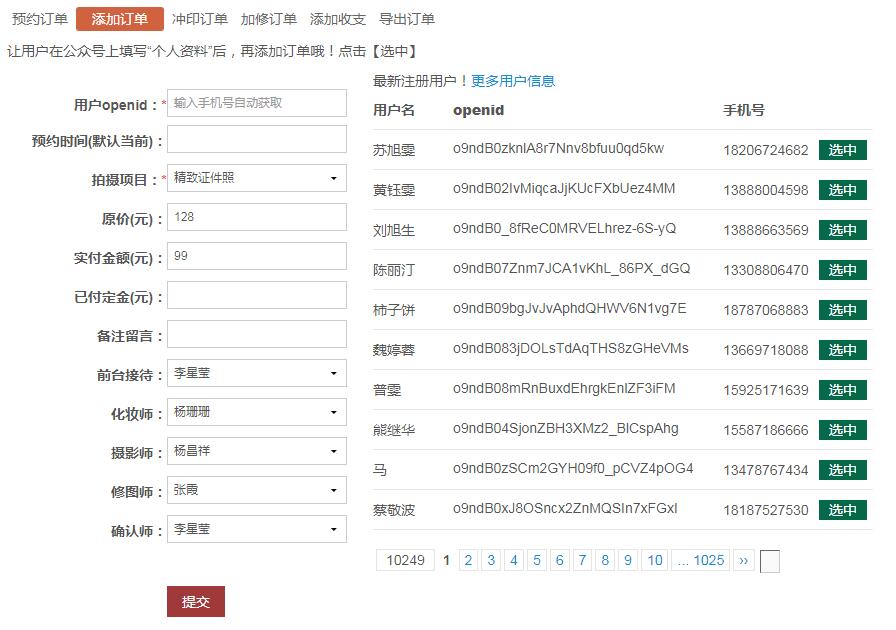Click 选中 for user 蔡敬波
This screenshot has height=630, width=896.
click(x=842, y=510)
